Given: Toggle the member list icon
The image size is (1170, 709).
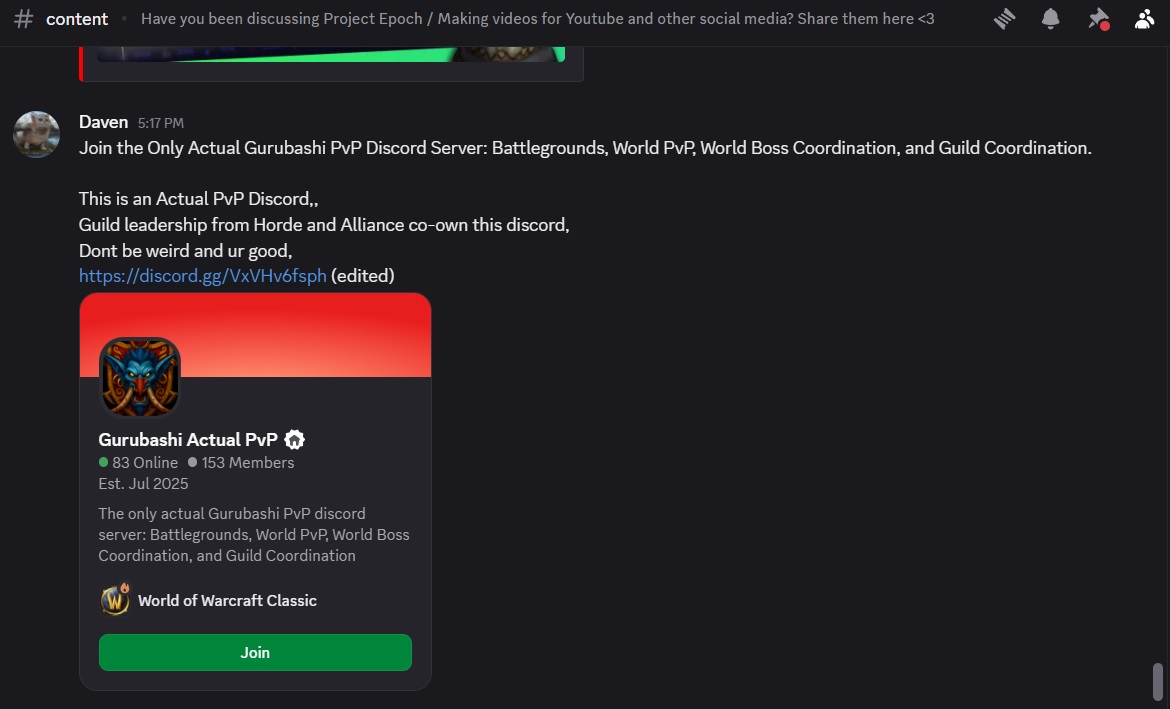Looking at the screenshot, I should (1145, 19).
